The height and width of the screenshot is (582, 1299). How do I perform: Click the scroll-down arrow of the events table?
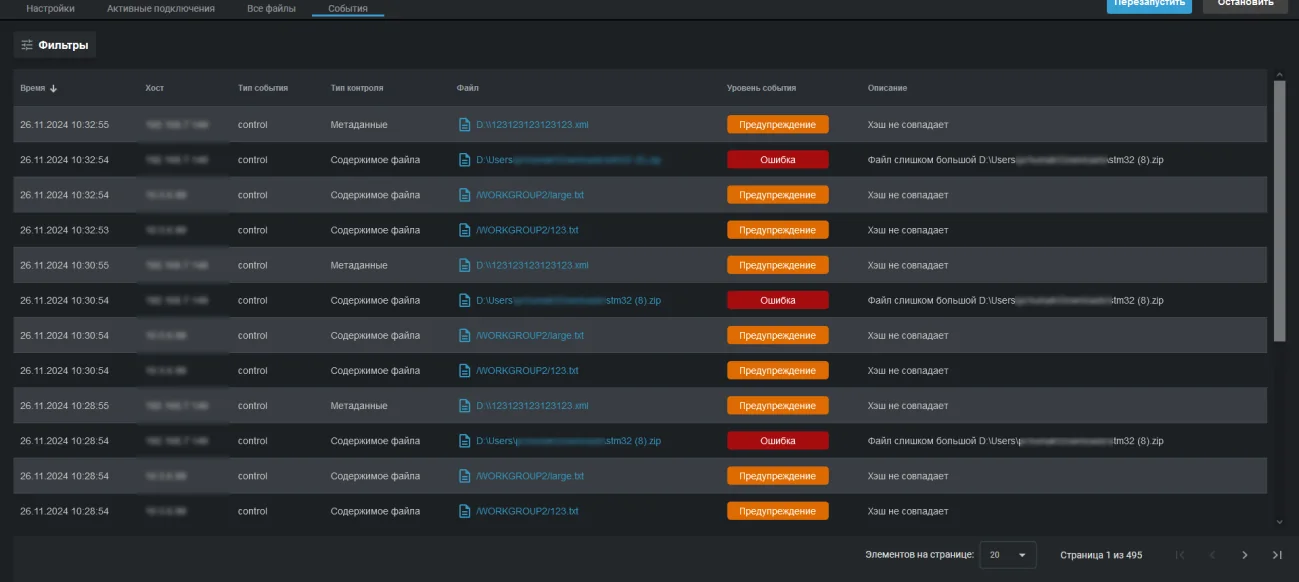tap(1279, 522)
